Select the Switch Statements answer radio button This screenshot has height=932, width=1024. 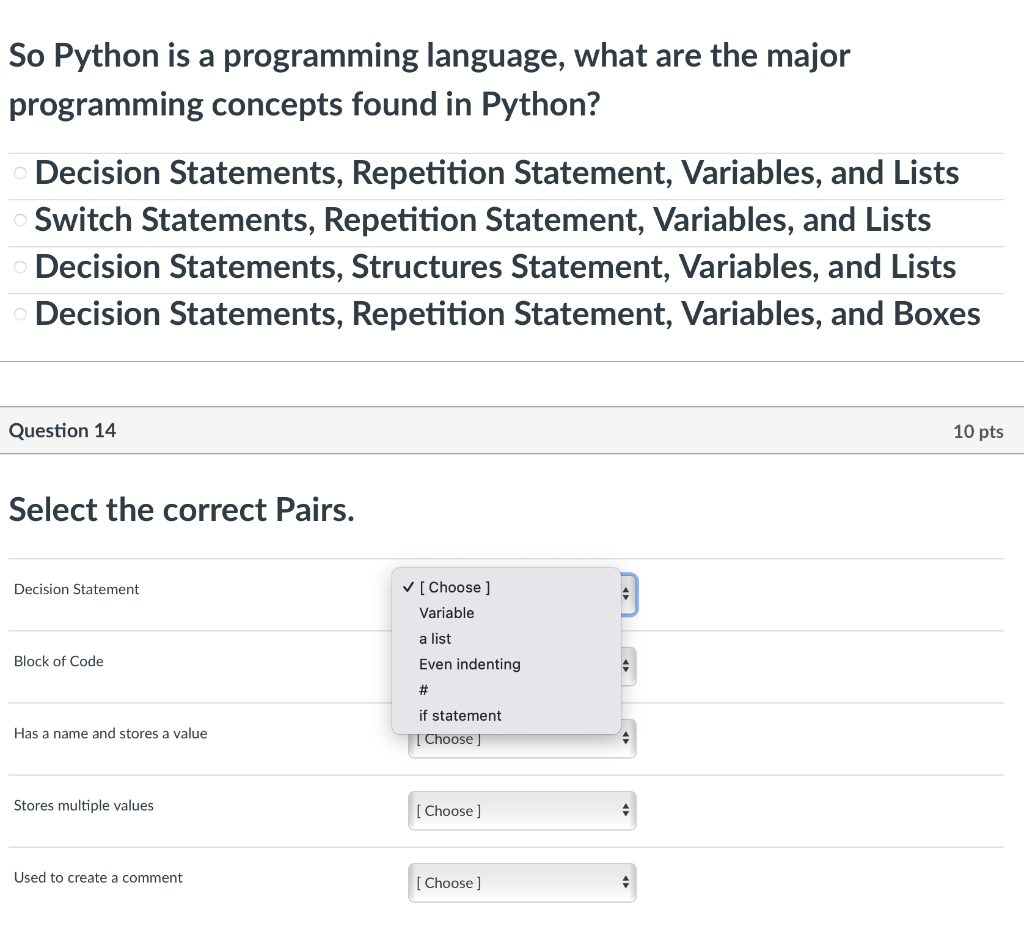click(20, 220)
